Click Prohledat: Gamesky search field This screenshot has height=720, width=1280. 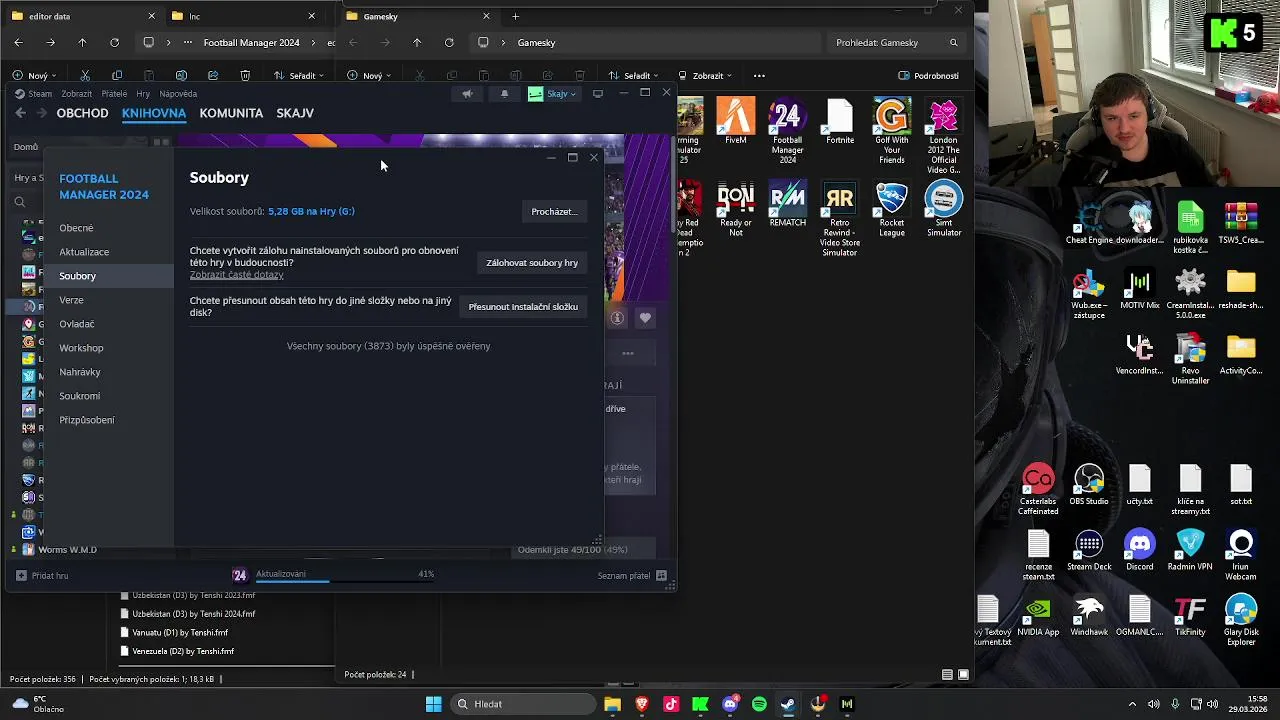point(897,43)
